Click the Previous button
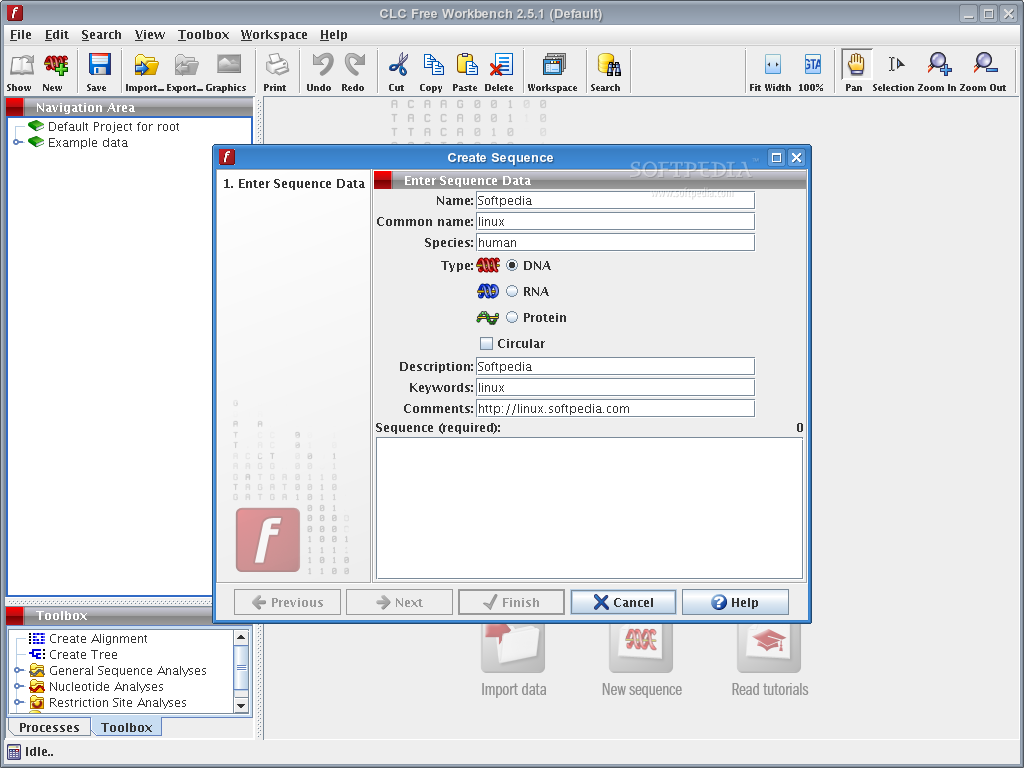The image size is (1024, 768). [x=287, y=602]
